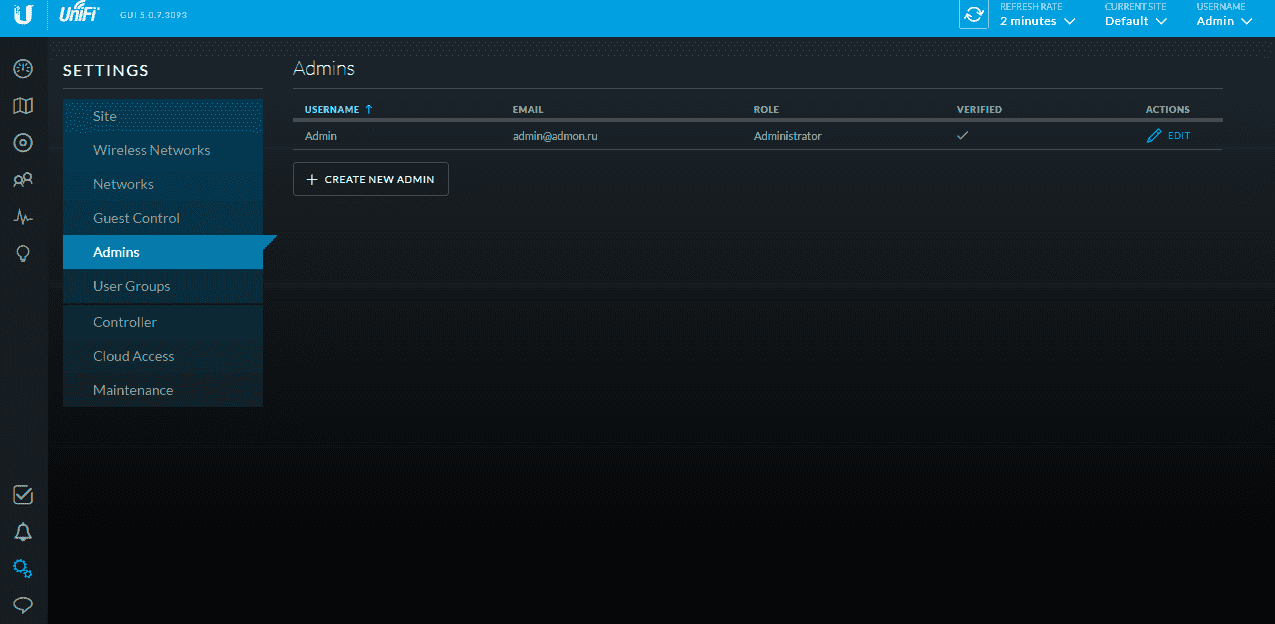Select Site in Settings menu

(x=163, y=116)
